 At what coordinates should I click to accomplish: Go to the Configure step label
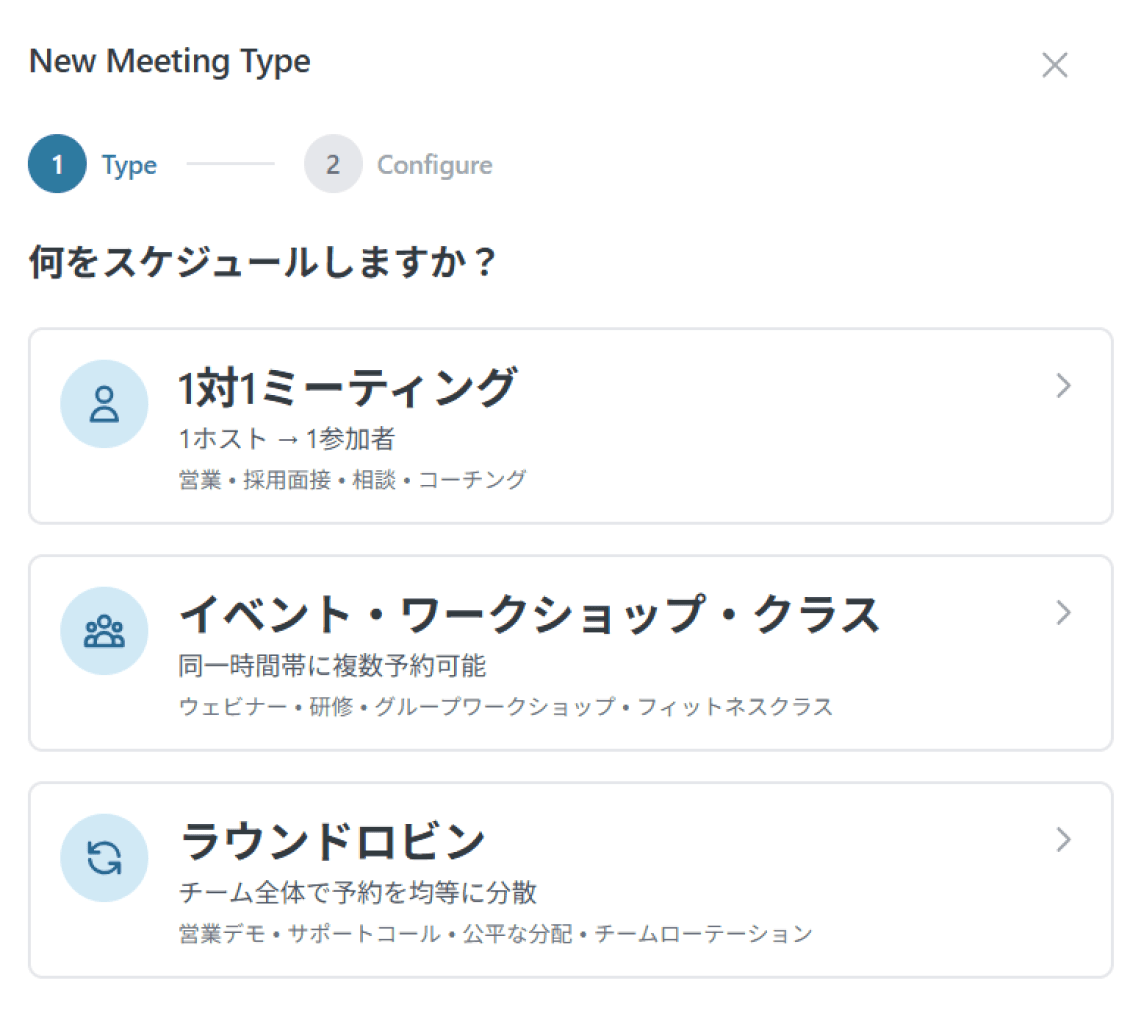[x=434, y=165]
